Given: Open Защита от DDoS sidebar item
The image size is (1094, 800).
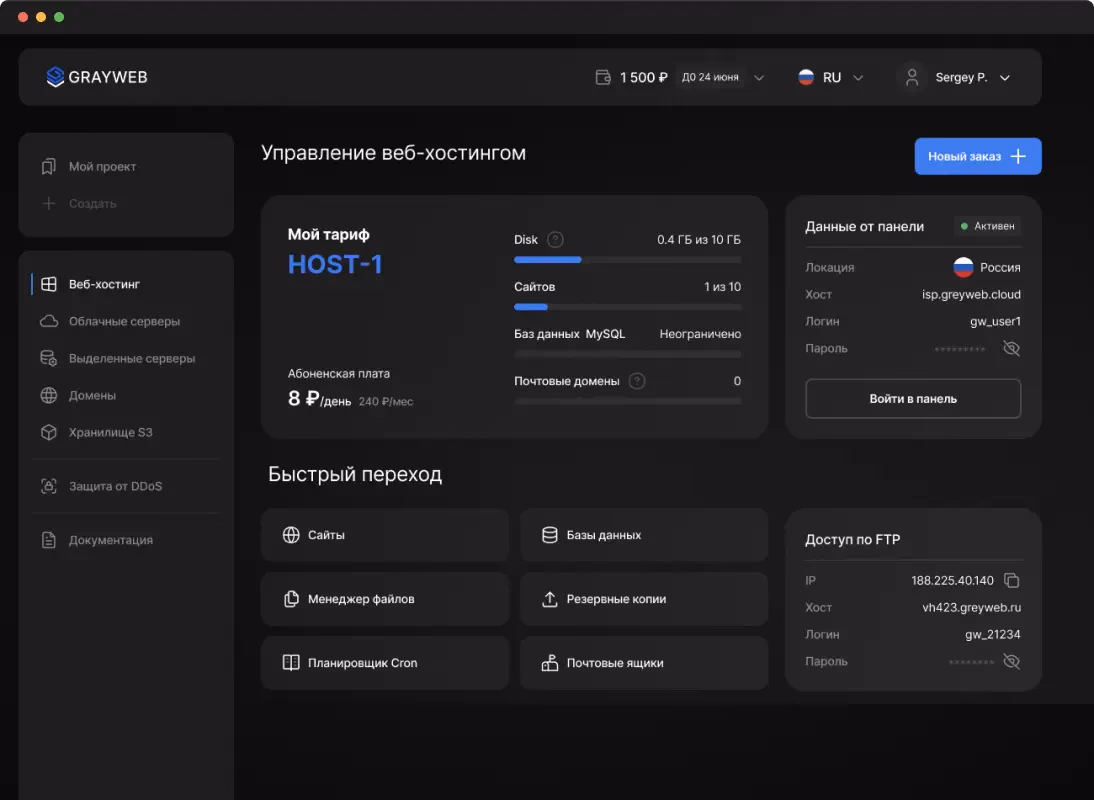Looking at the screenshot, I should click(126, 486).
